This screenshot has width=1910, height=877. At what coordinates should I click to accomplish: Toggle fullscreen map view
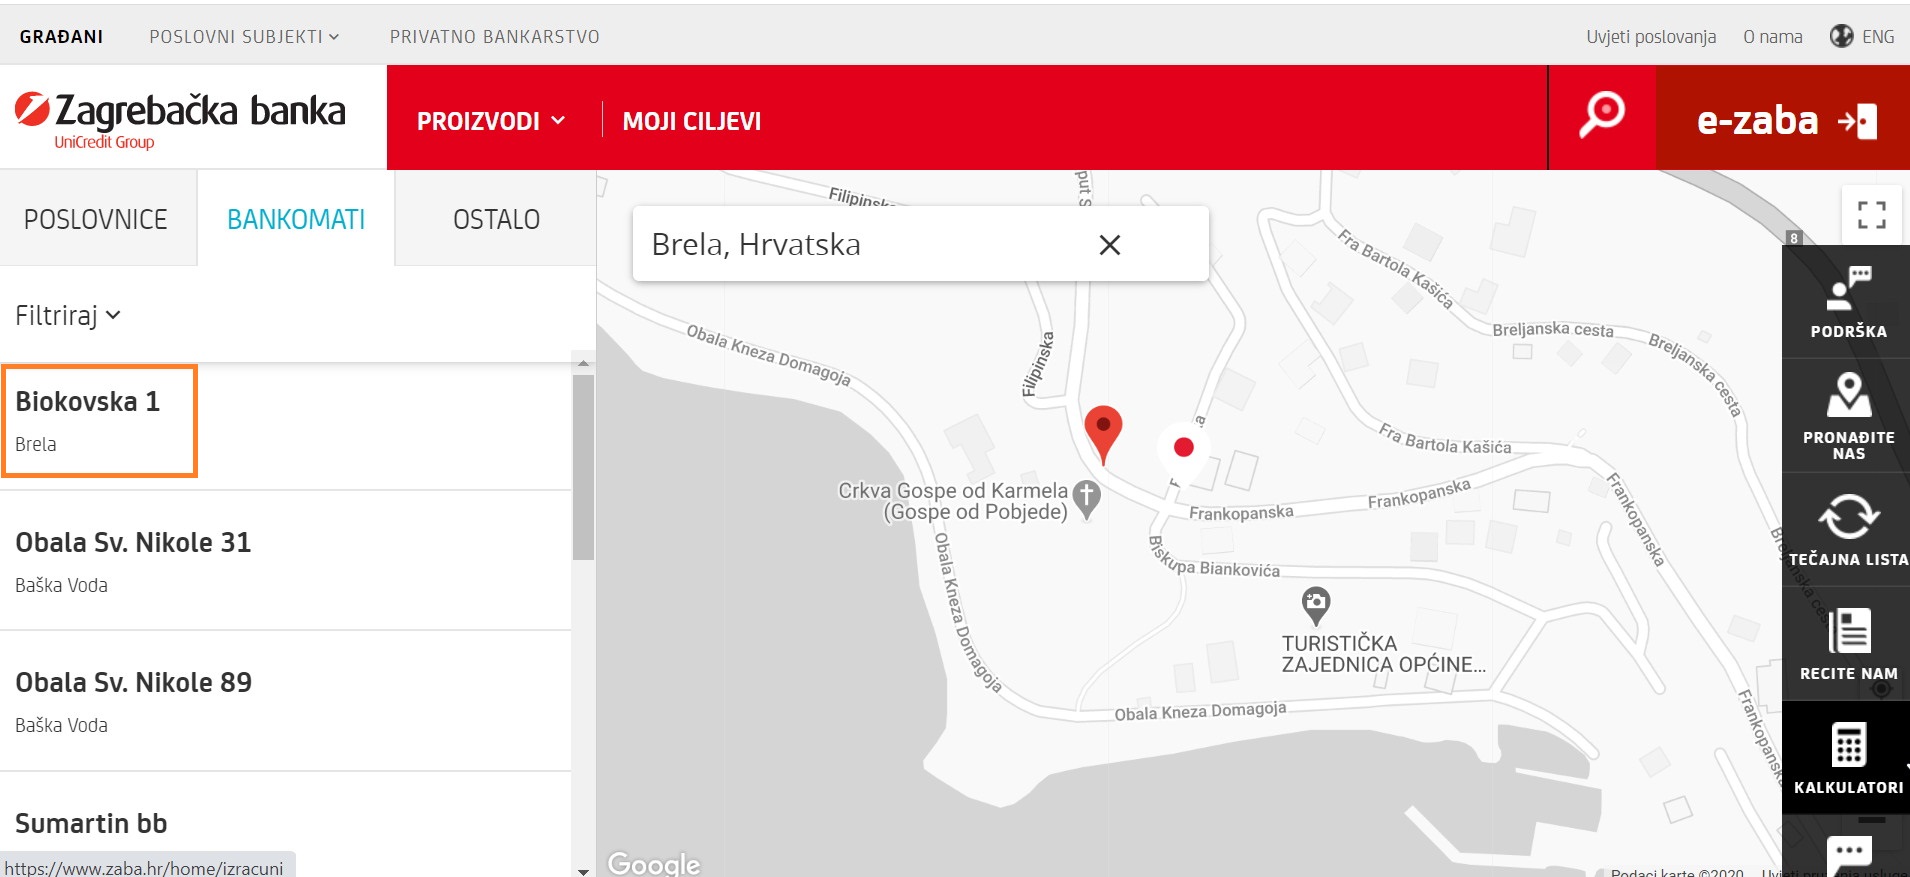(x=1871, y=214)
